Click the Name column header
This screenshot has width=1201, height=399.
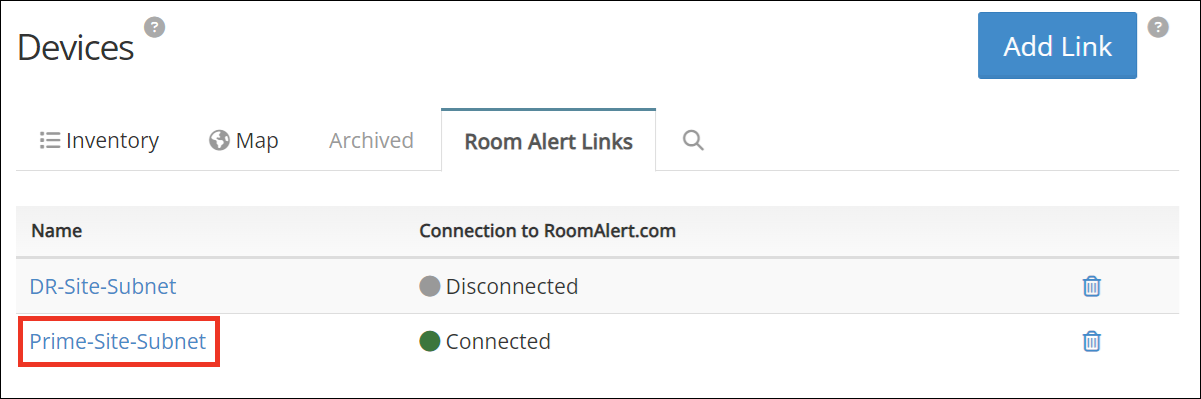pos(56,231)
